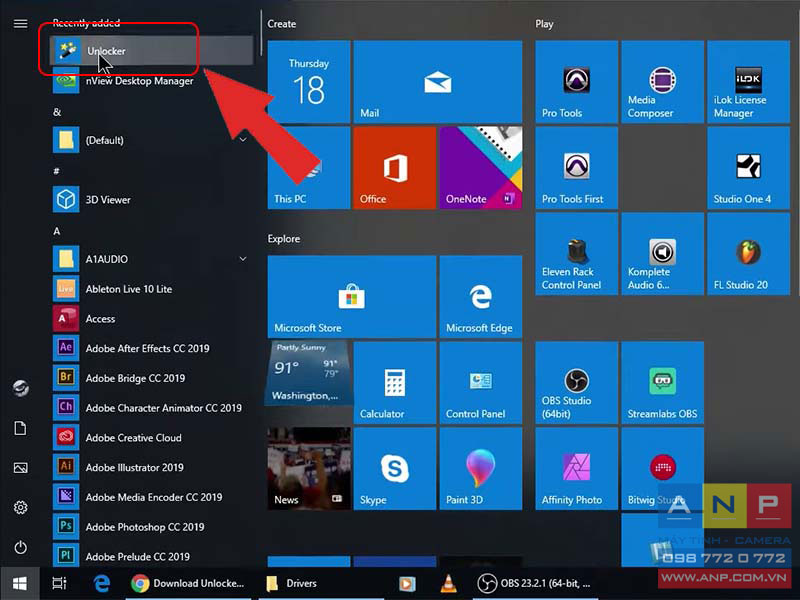Open the Media Composer tile

[662, 82]
